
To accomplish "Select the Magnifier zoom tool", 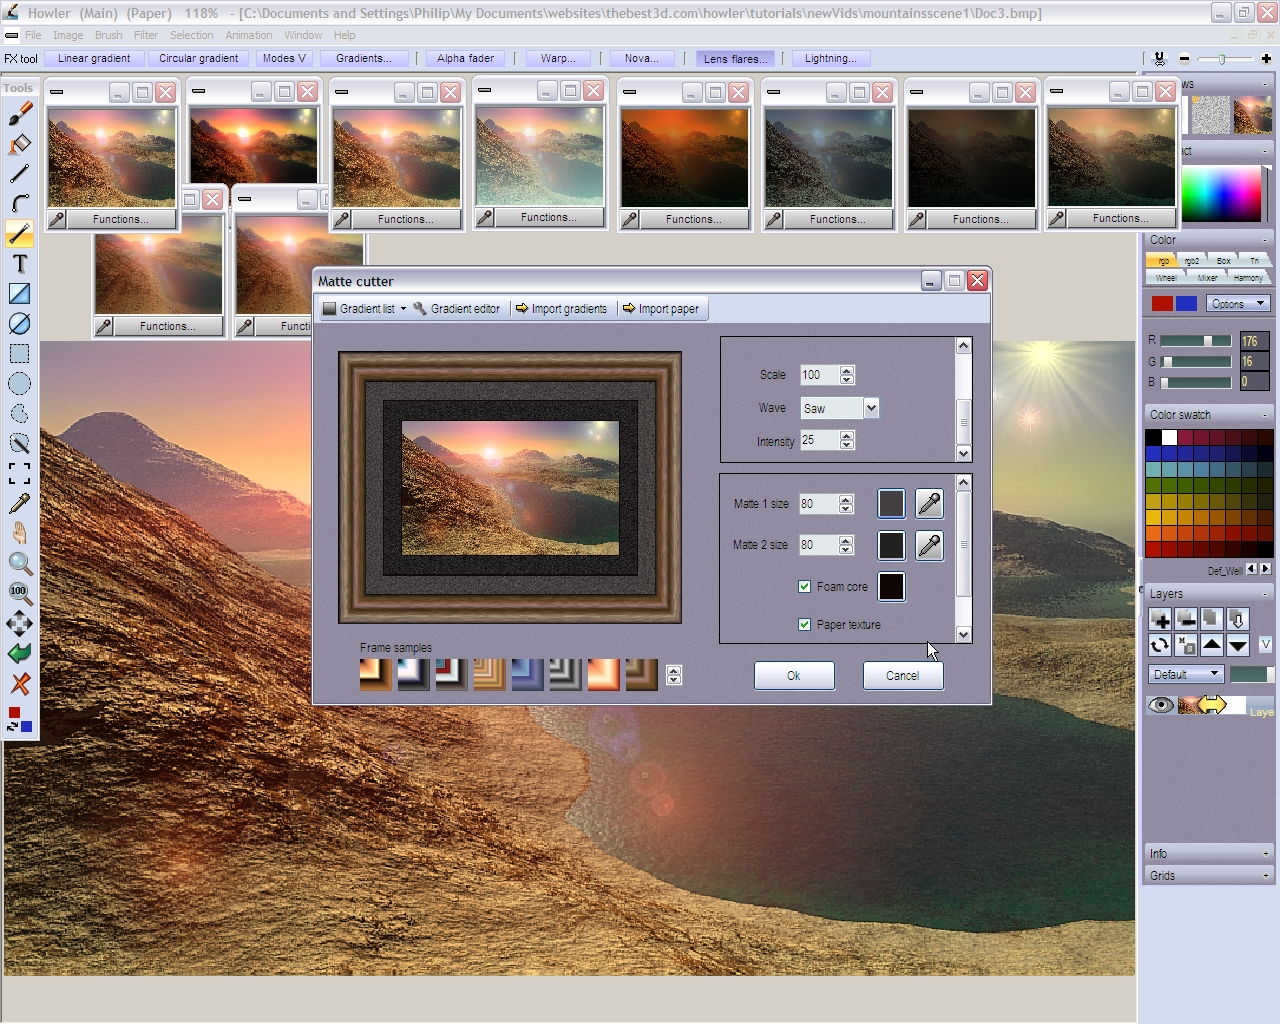I will [20, 563].
